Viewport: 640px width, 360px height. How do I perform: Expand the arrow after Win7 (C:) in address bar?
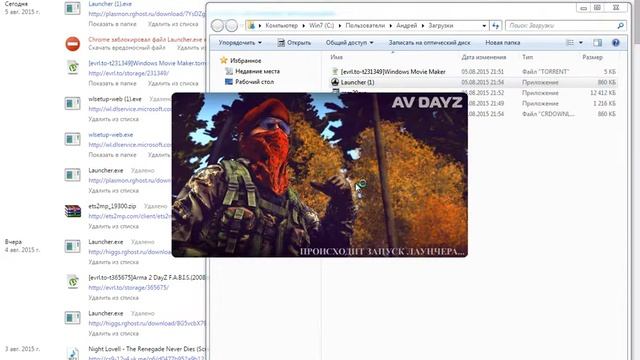(340, 25)
